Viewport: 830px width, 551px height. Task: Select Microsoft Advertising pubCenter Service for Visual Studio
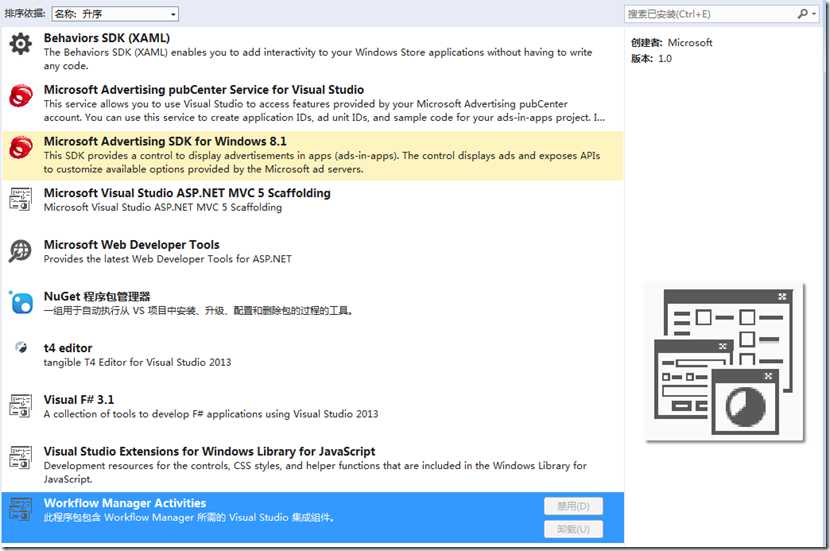coord(204,89)
